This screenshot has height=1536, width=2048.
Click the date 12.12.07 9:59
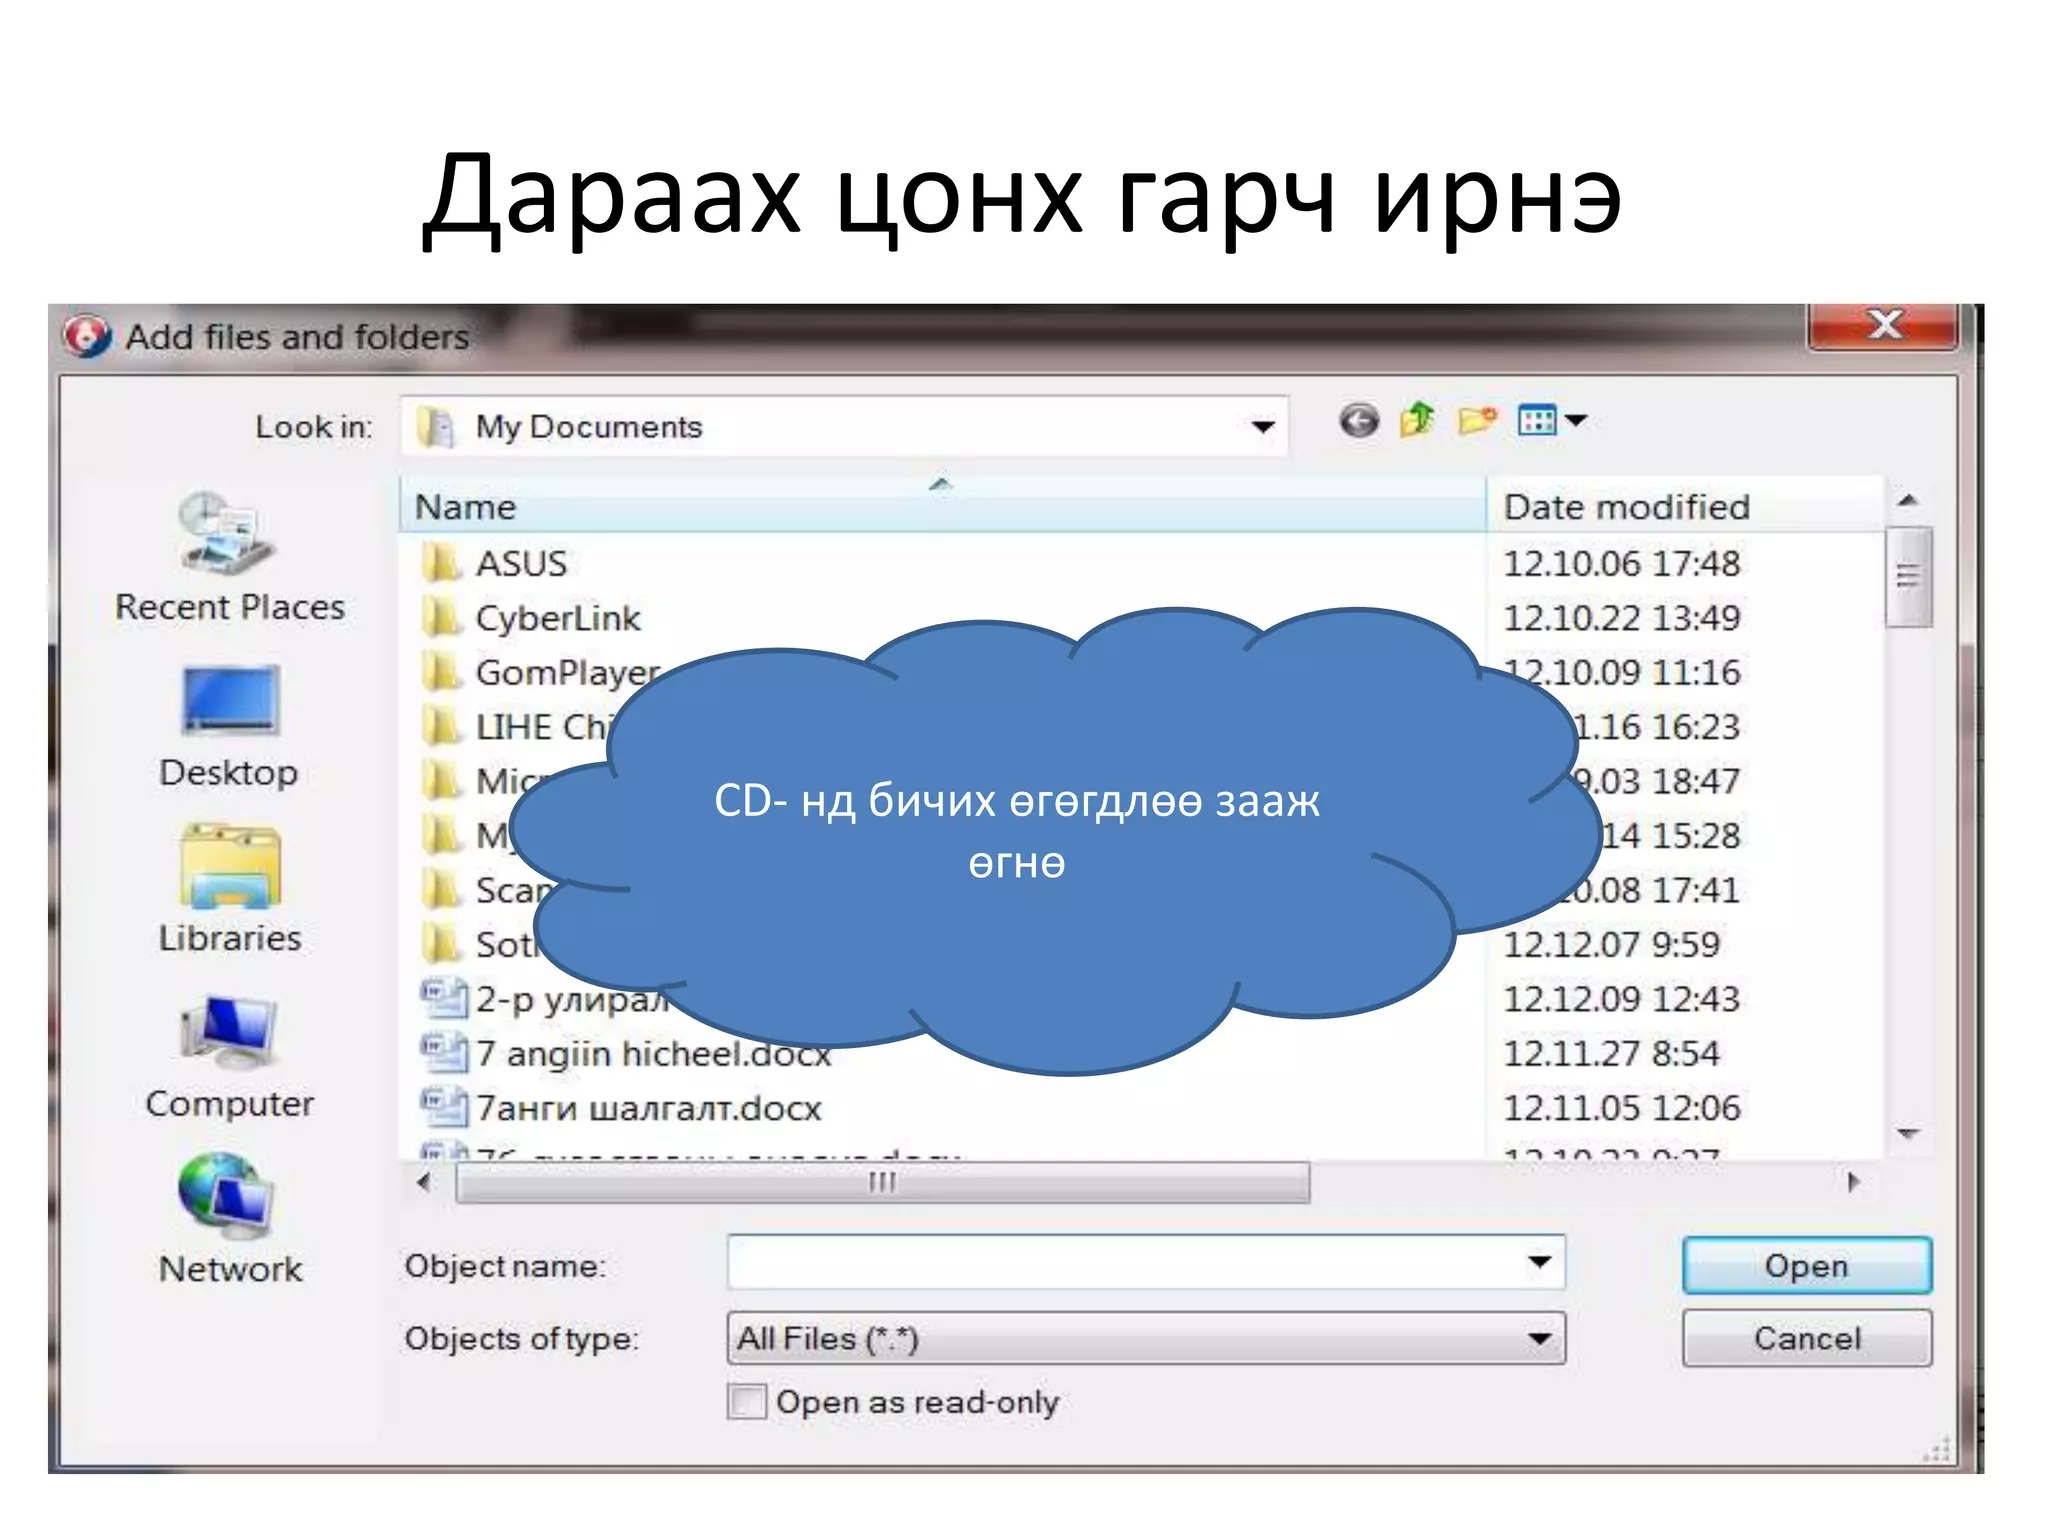(x=1611, y=944)
